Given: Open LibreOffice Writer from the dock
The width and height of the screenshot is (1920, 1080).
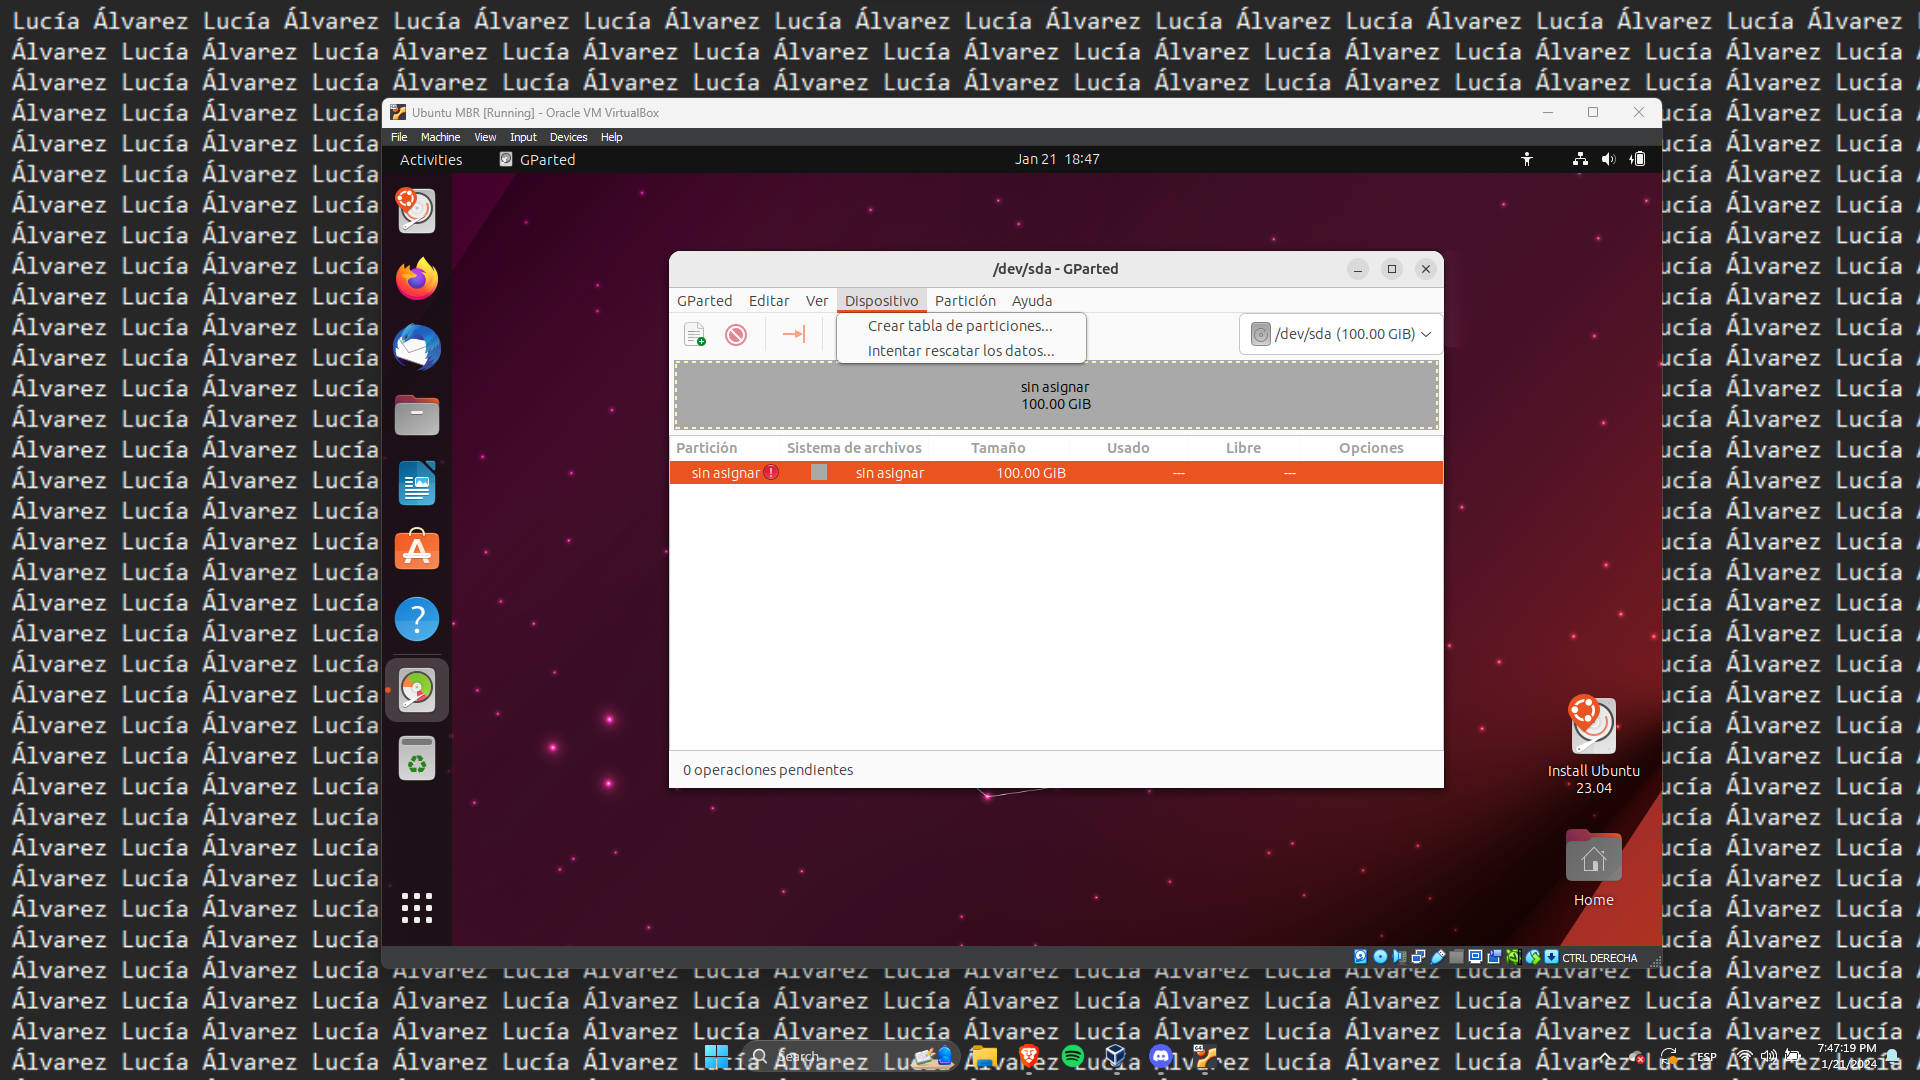Looking at the screenshot, I should [x=417, y=484].
